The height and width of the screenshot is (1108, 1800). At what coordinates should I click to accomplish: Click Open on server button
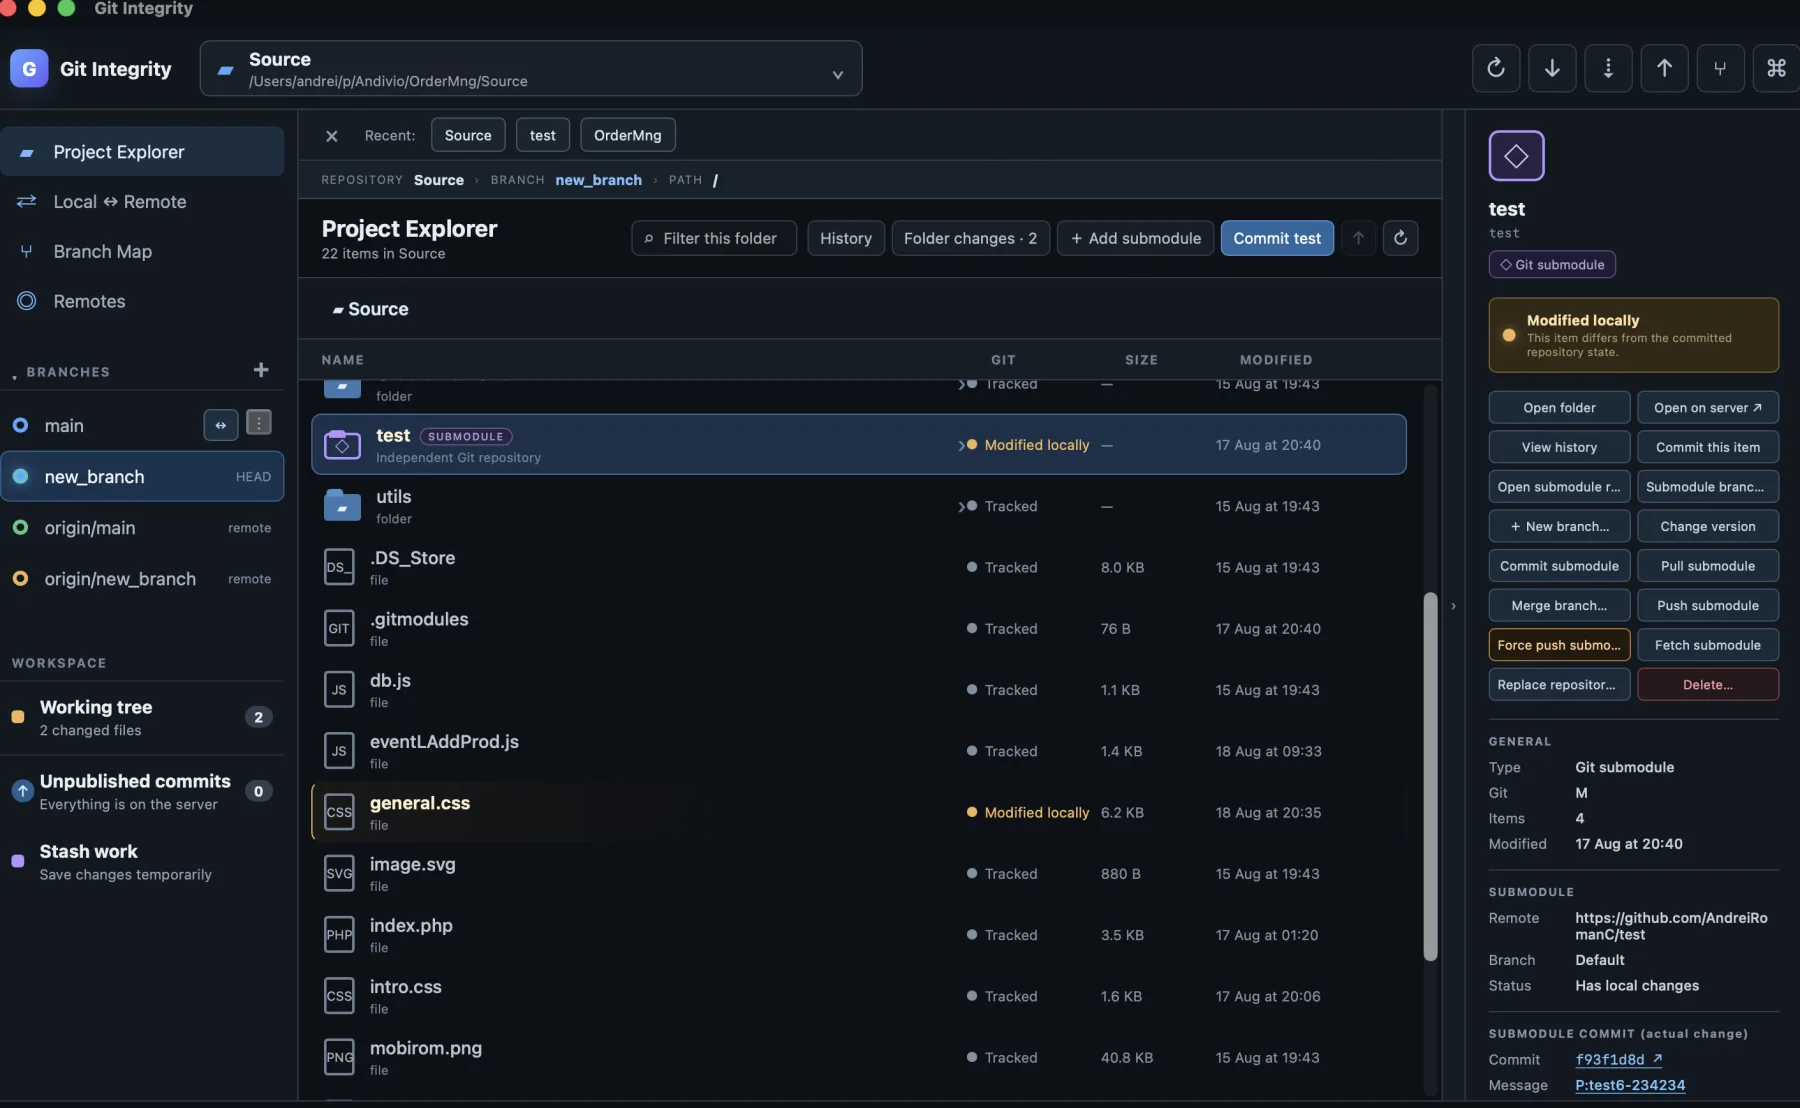(1708, 407)
